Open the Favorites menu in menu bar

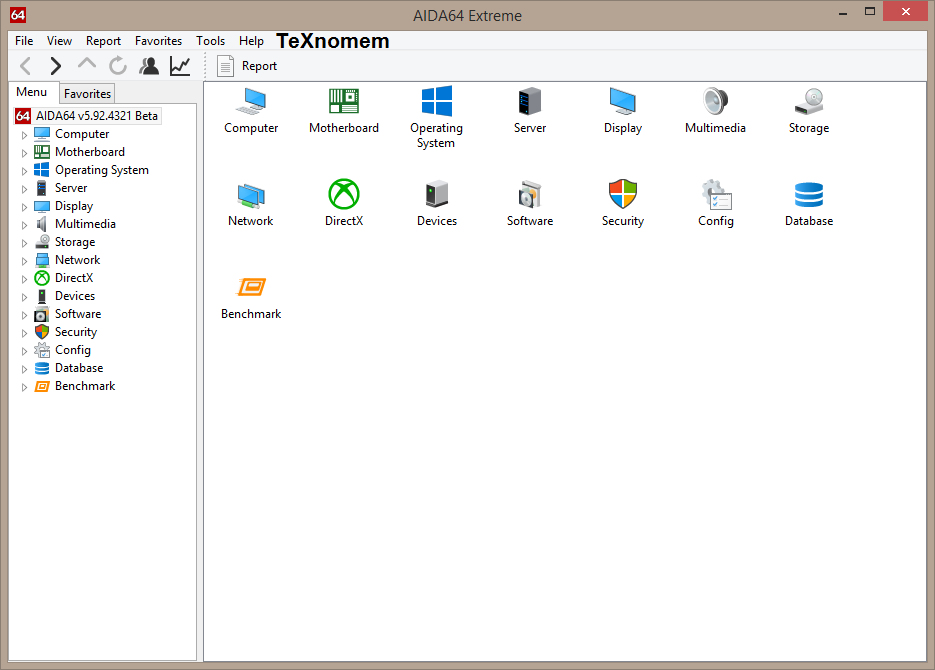coord(158,41)
